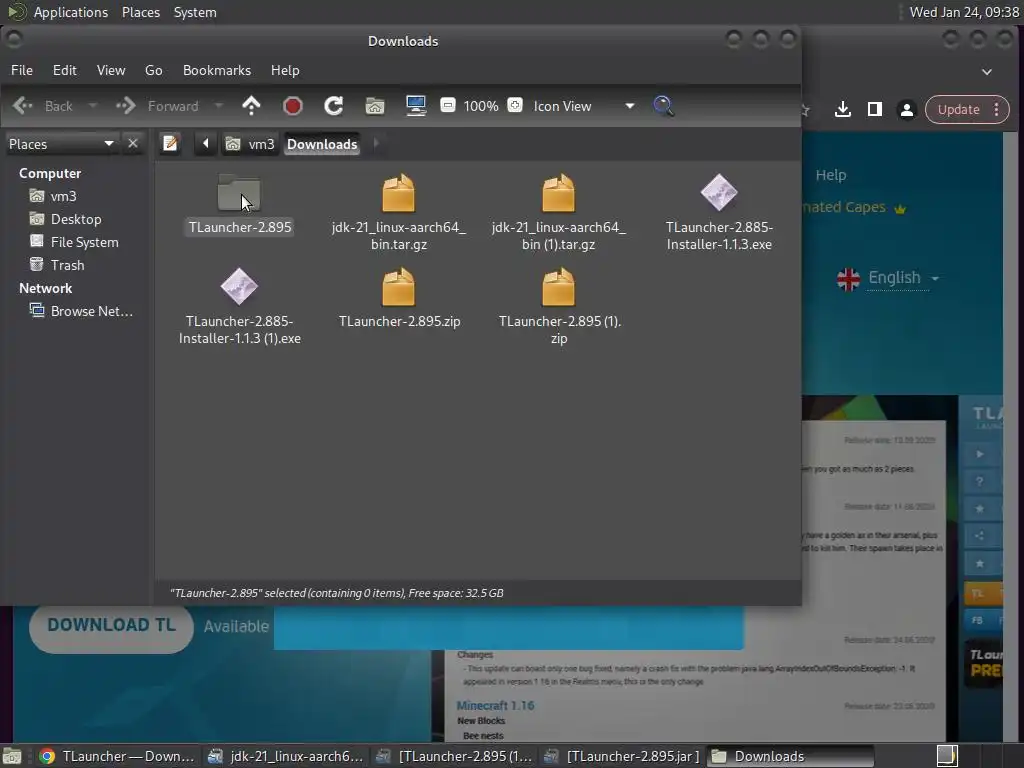1024x768 pixels.
Task: Select TLauncher-2.885-Installer-1.1.3.exe file
Action: [719, 212]
